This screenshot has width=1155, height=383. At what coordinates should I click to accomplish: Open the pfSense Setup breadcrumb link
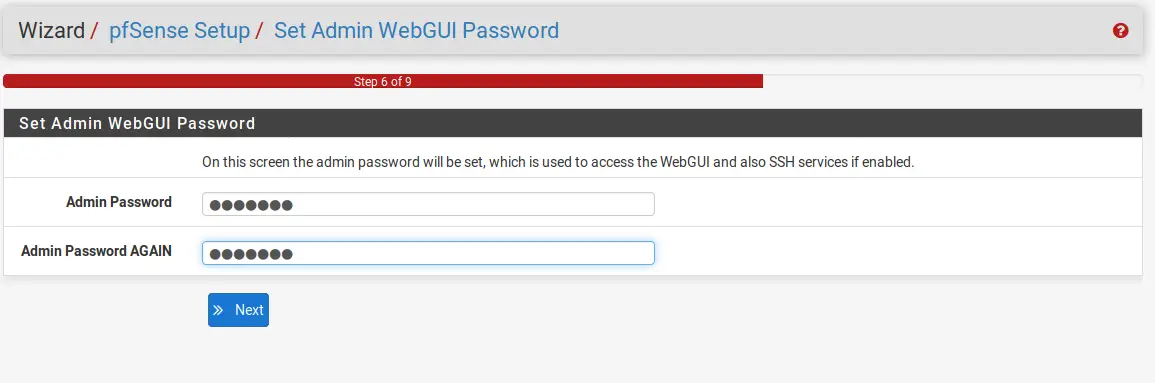pyautogui.click(x=179, y=30)
